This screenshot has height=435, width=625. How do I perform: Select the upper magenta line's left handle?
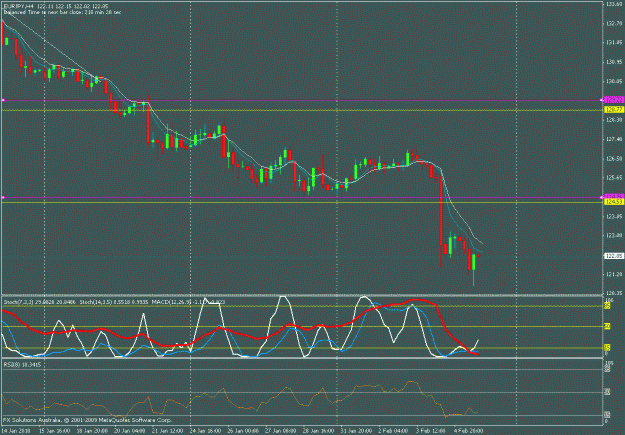point(3,100)
